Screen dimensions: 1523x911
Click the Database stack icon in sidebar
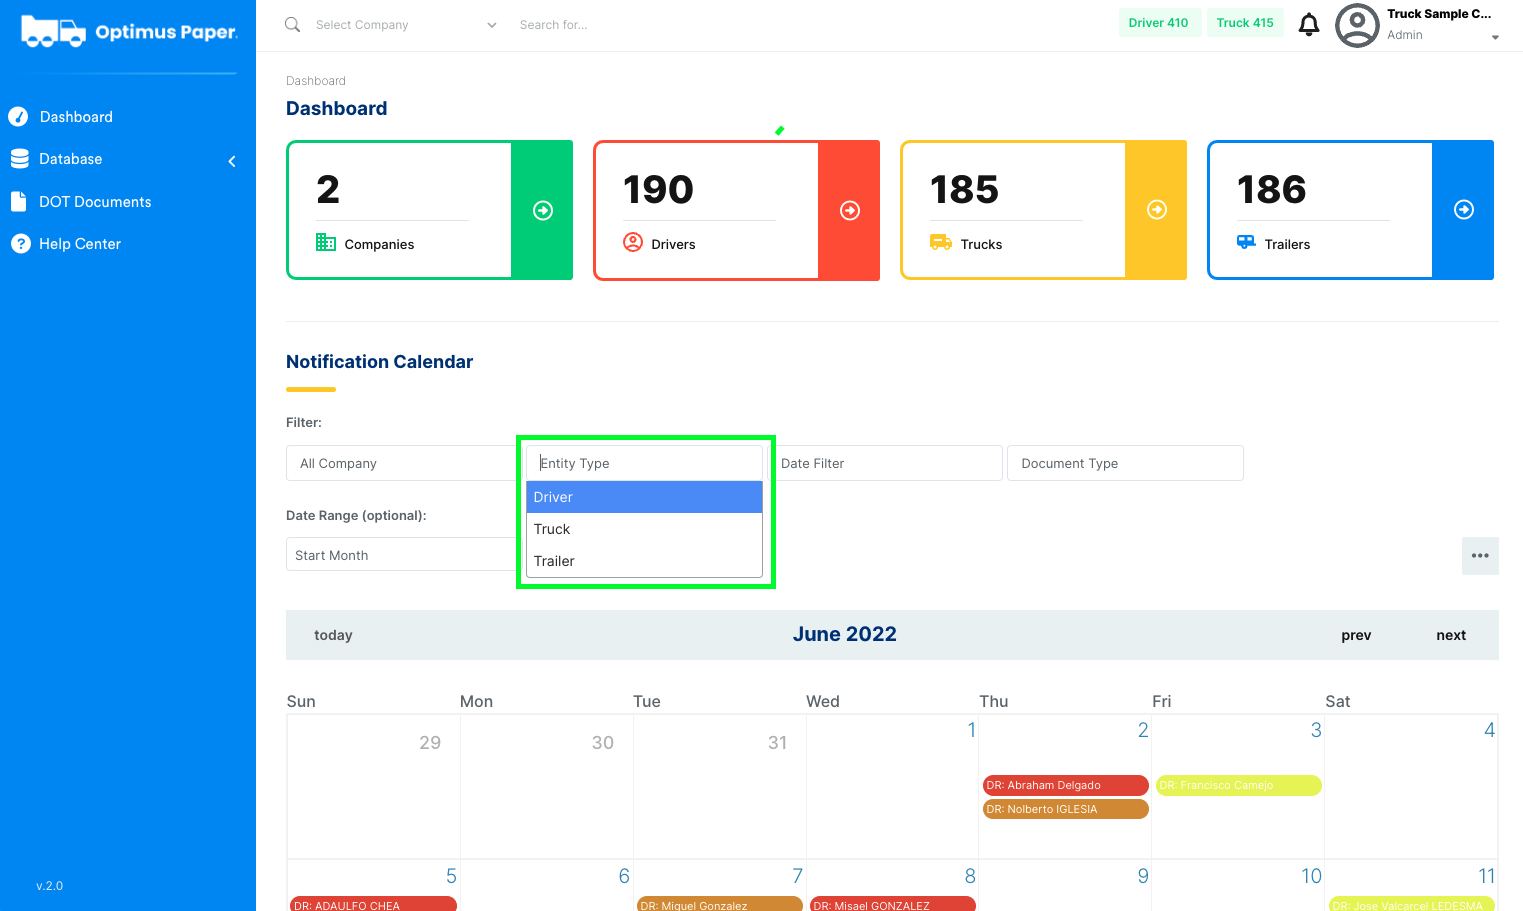click(x=19, y=159)
